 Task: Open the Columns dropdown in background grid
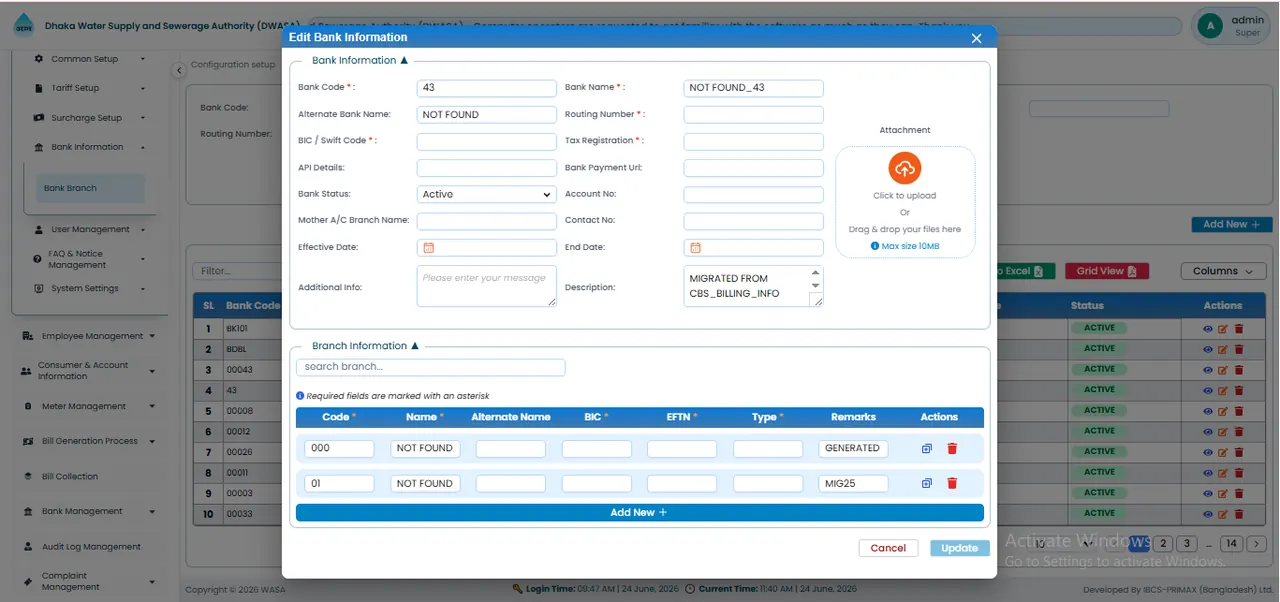1223,271
